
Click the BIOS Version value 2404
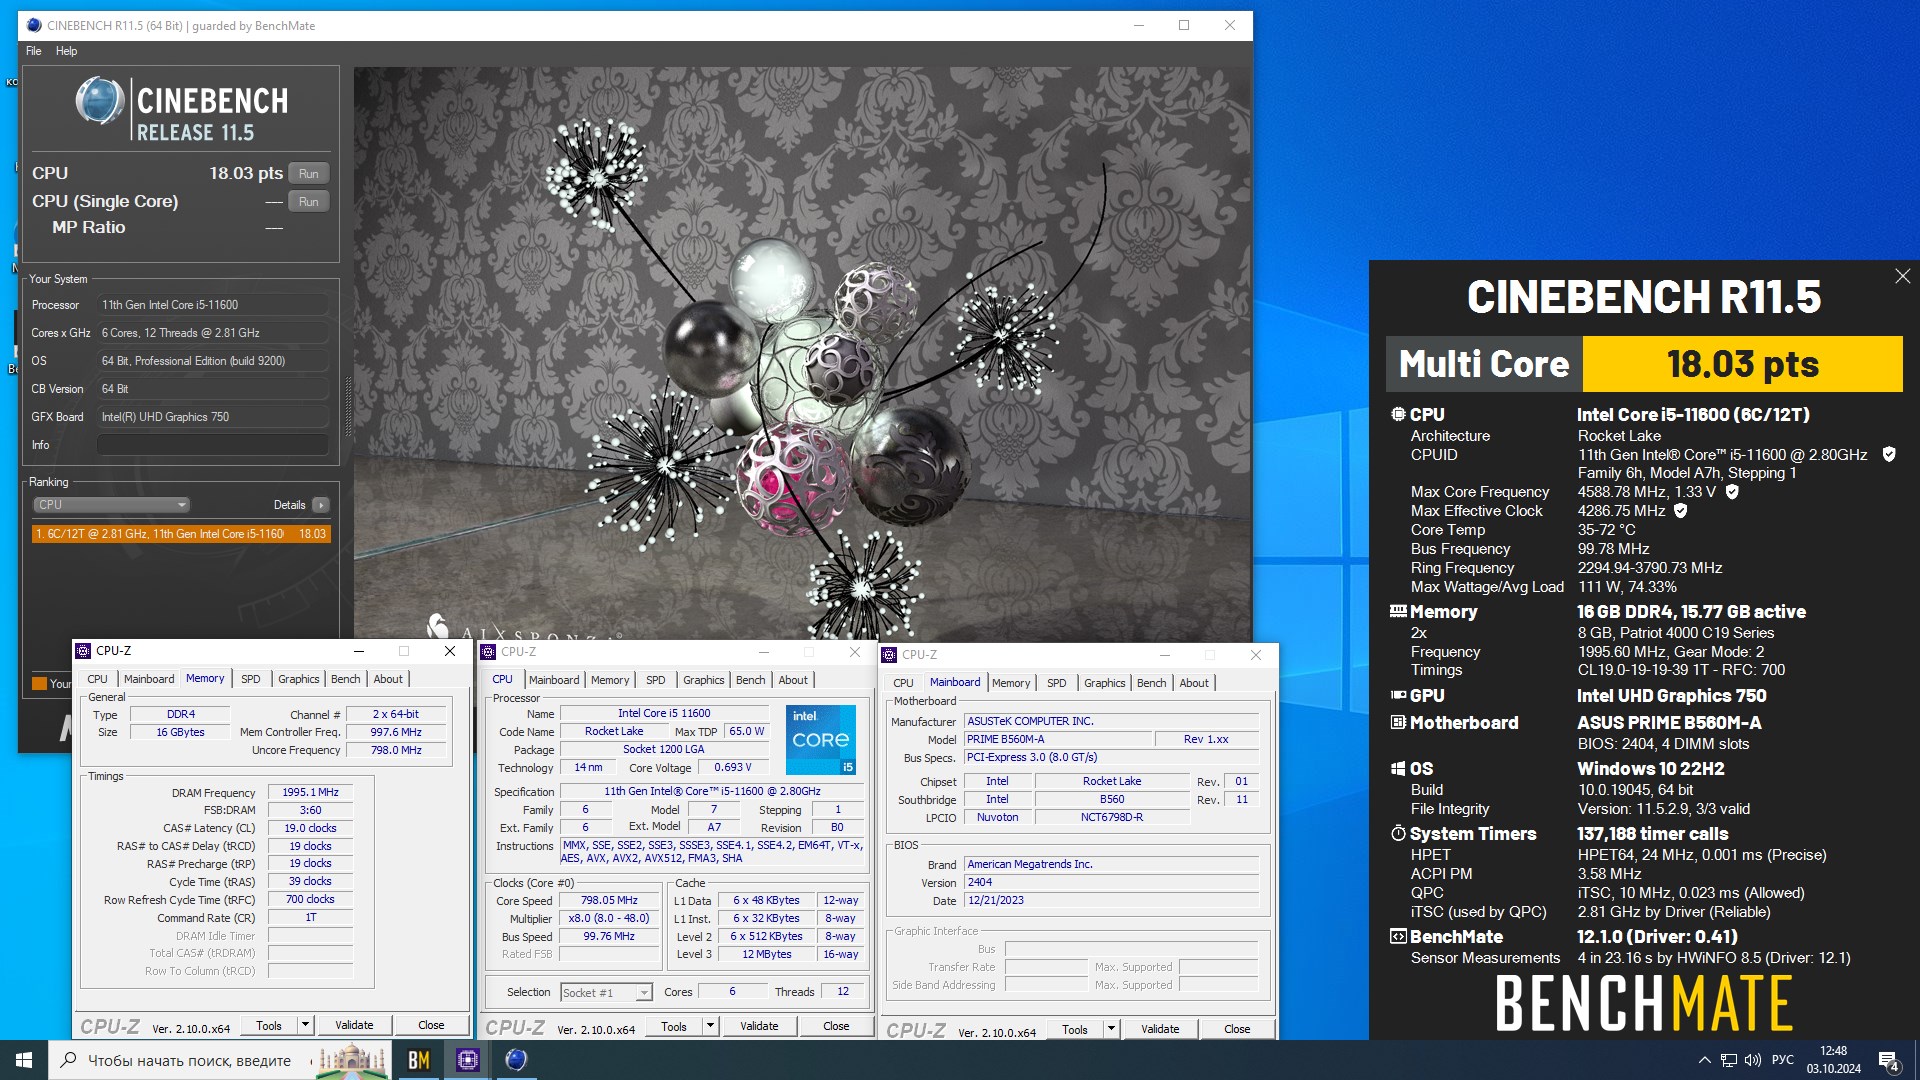(x=1110, y=882)
